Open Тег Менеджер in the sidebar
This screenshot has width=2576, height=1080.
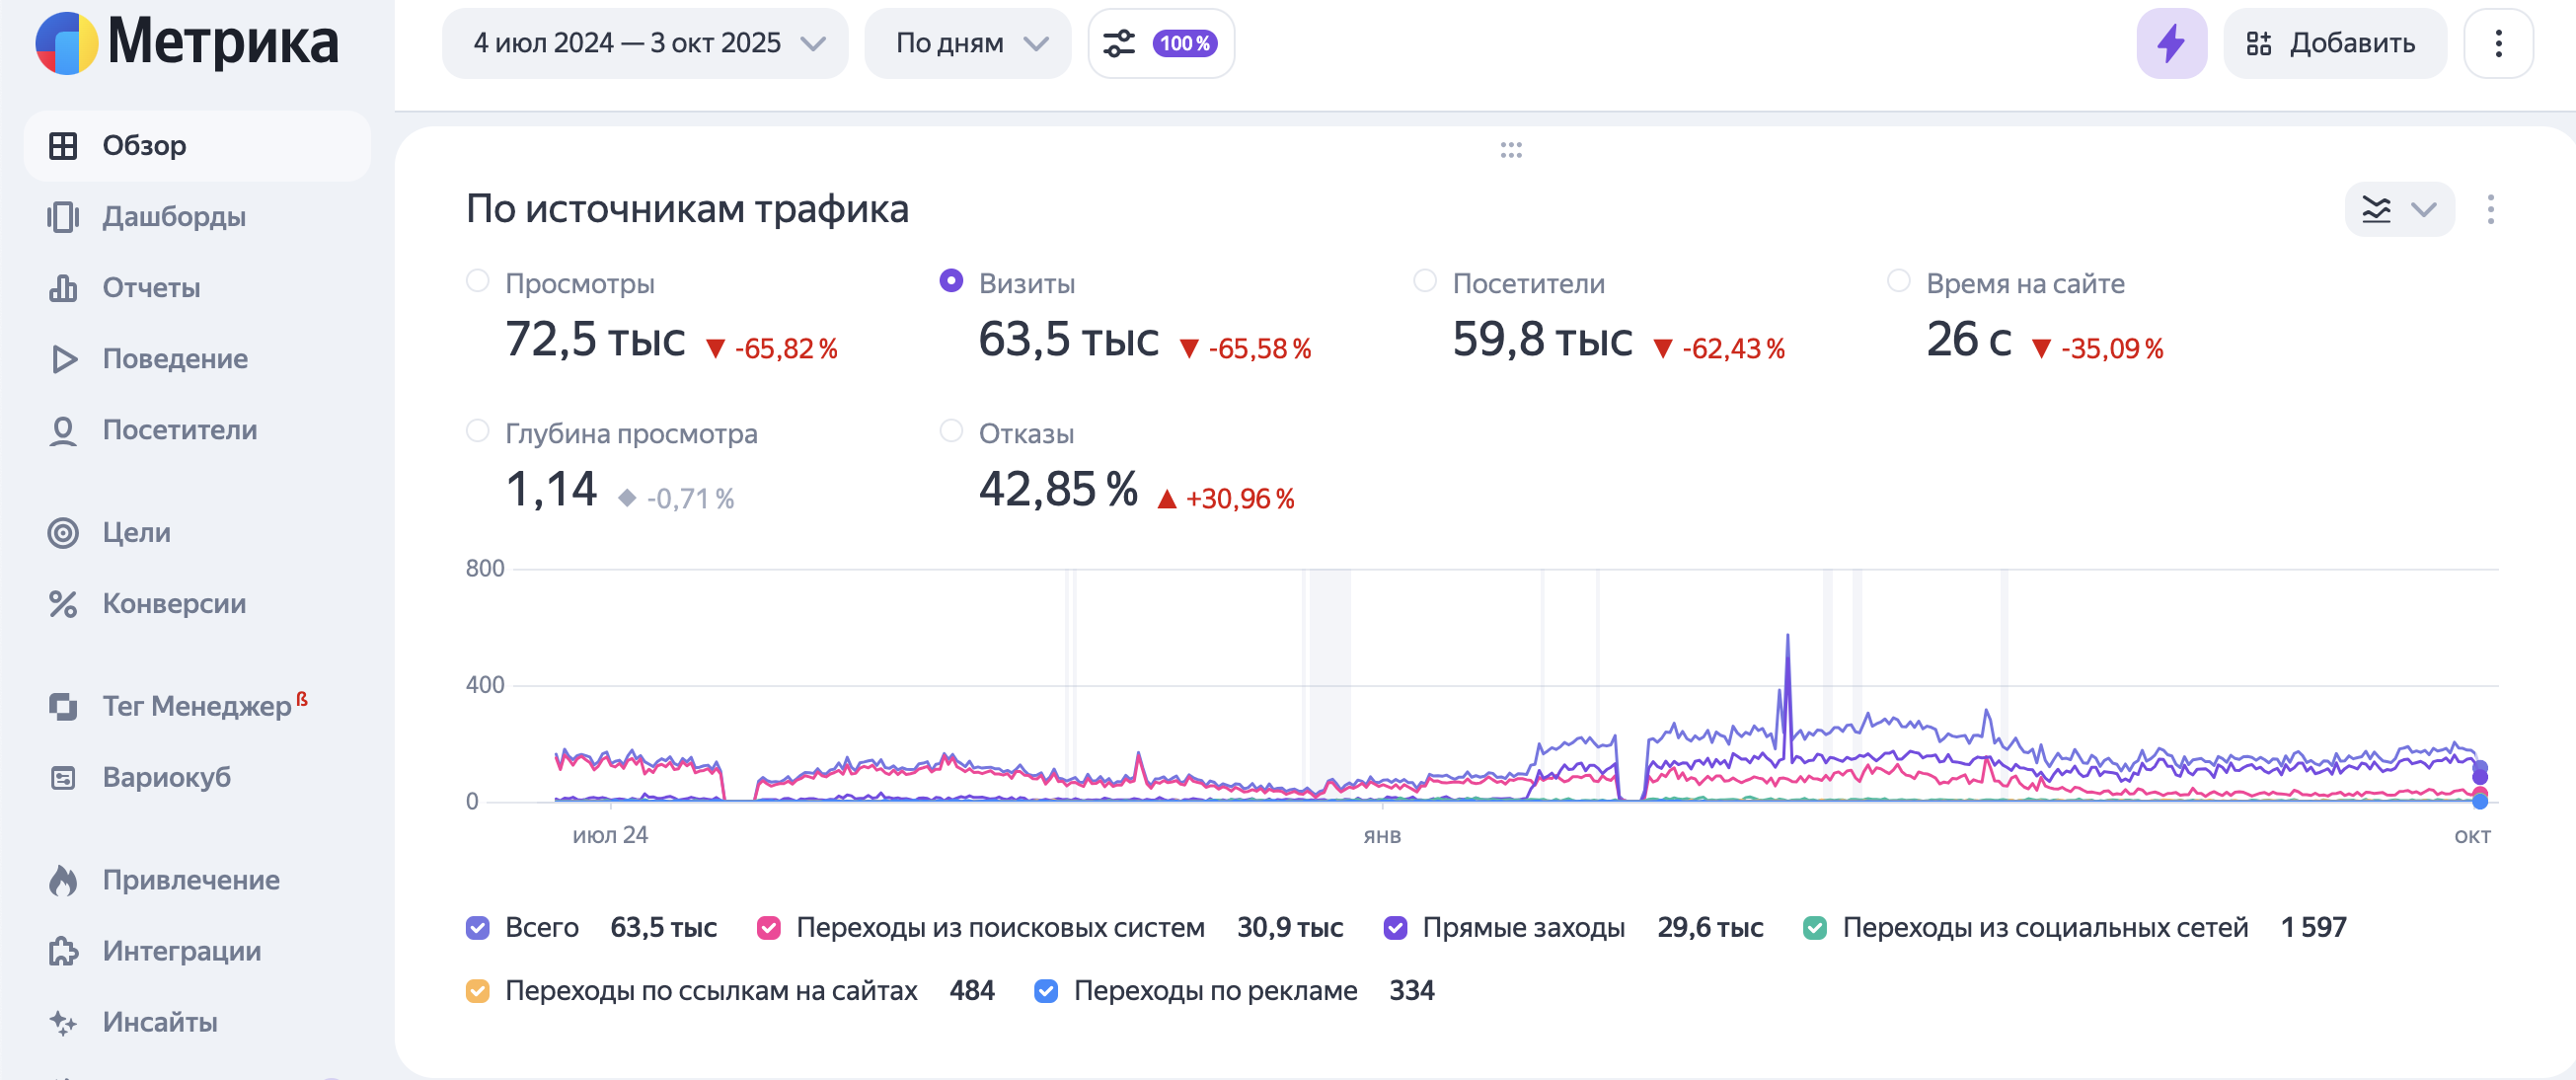pos(197,707)
